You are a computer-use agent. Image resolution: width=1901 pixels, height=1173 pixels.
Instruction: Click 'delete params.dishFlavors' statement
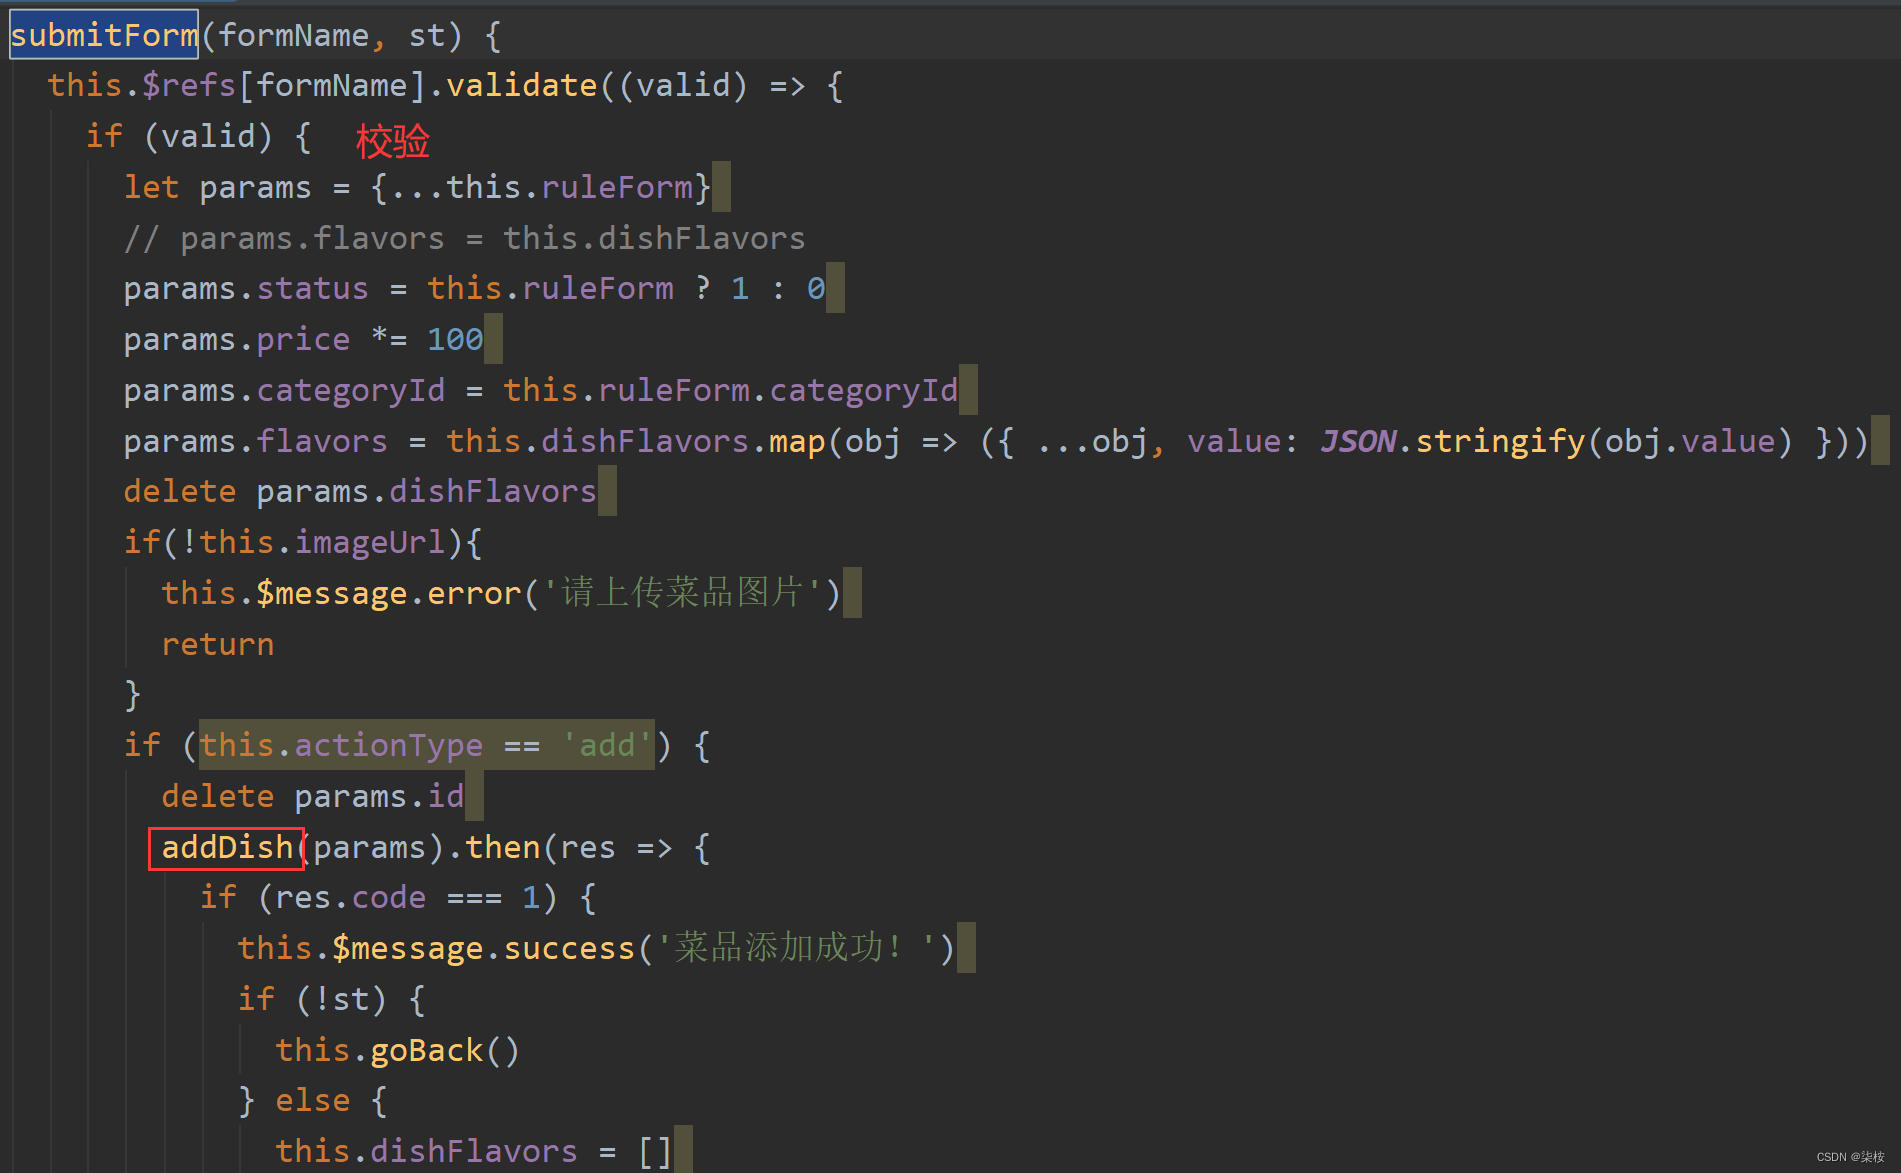360,491
